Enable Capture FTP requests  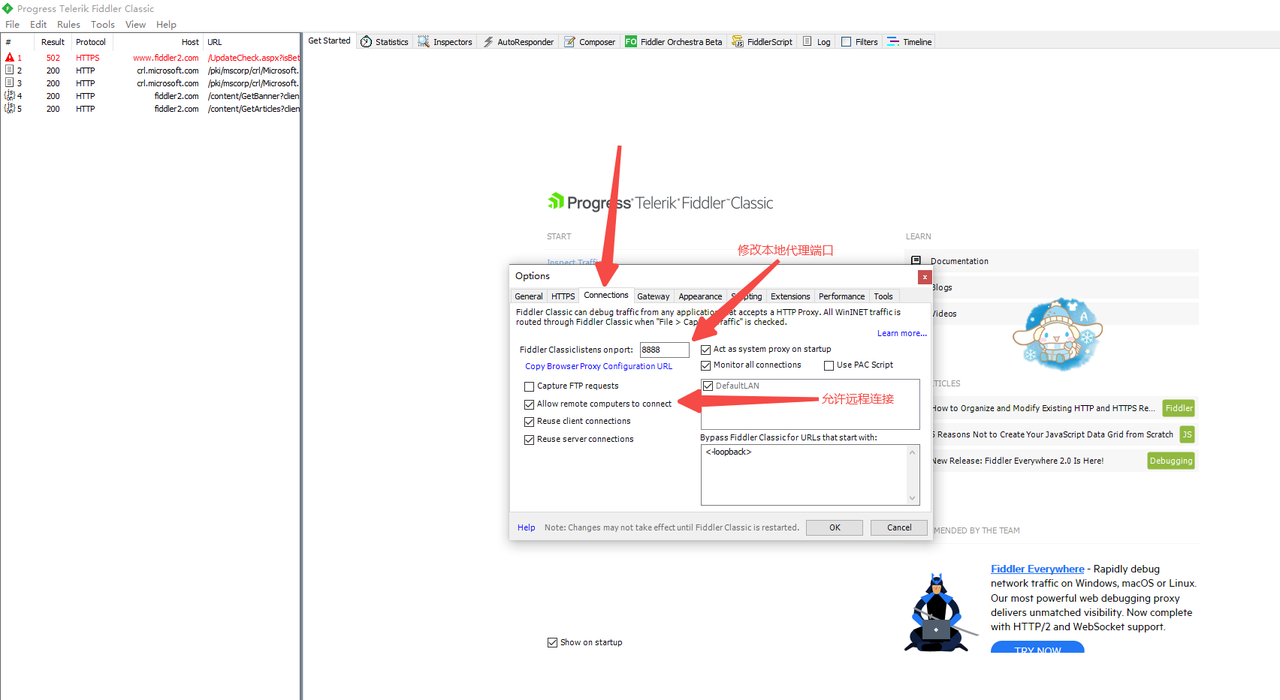pyautogui.click(x=529, y=386)
